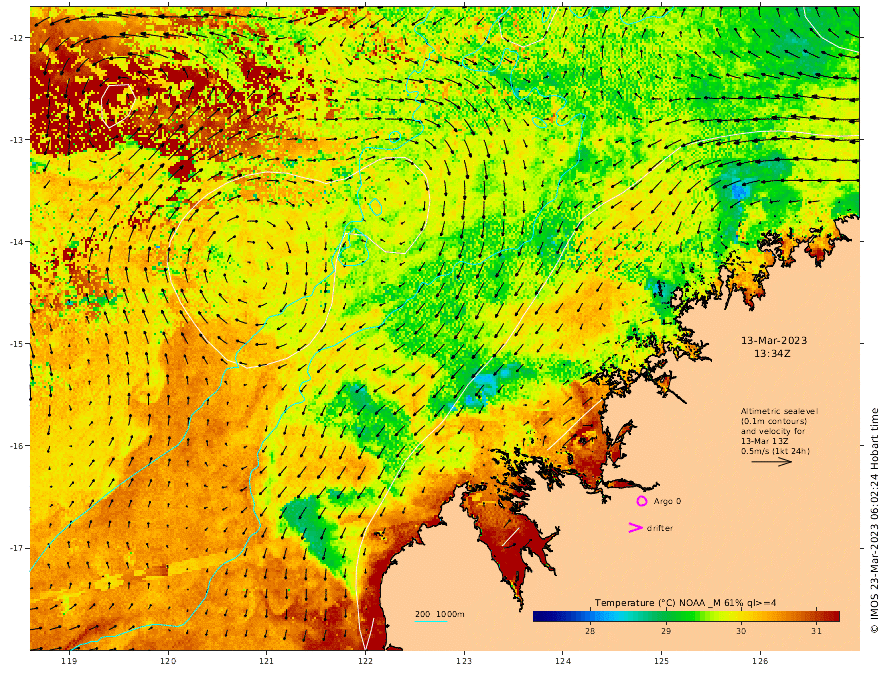Click the colorbar tick label '29'
This screenshot has height=680, width=880.
(x=666, y=631)
